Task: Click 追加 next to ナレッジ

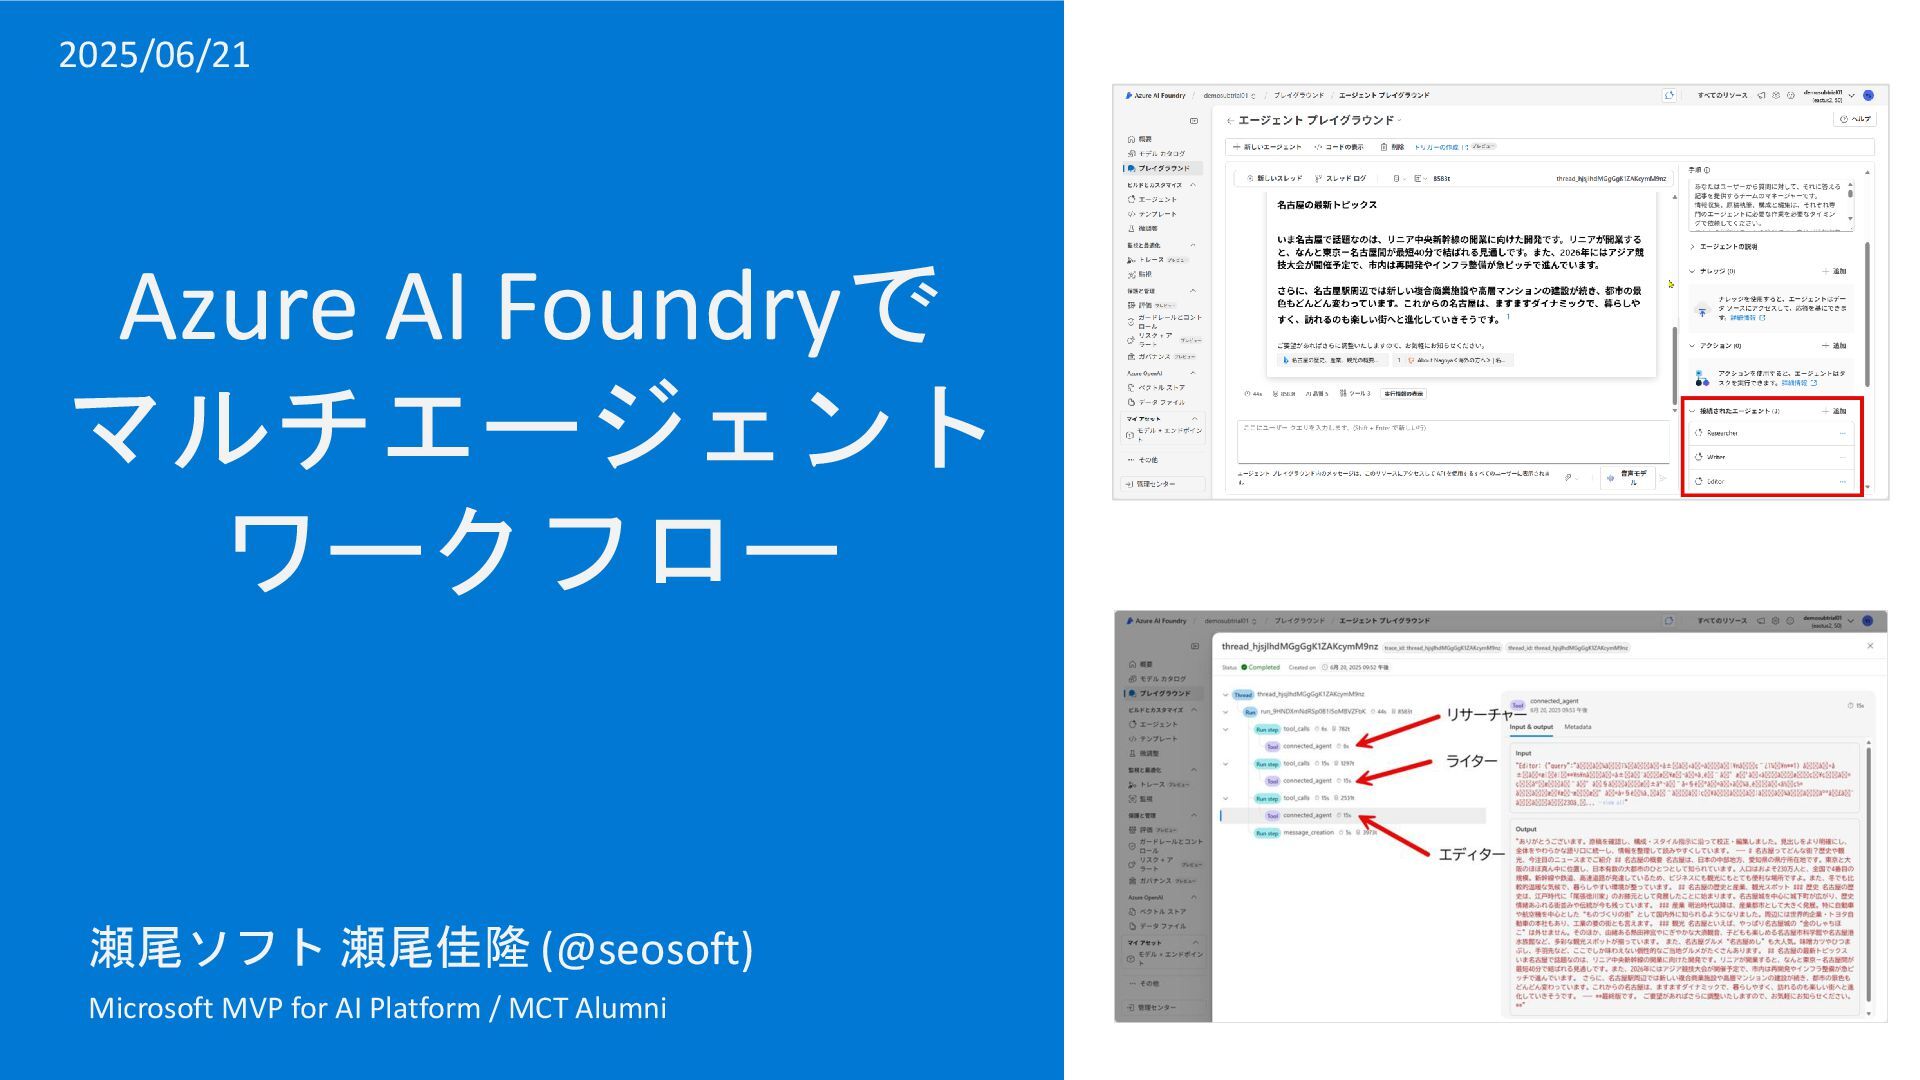Action: tap(1834, 271)
